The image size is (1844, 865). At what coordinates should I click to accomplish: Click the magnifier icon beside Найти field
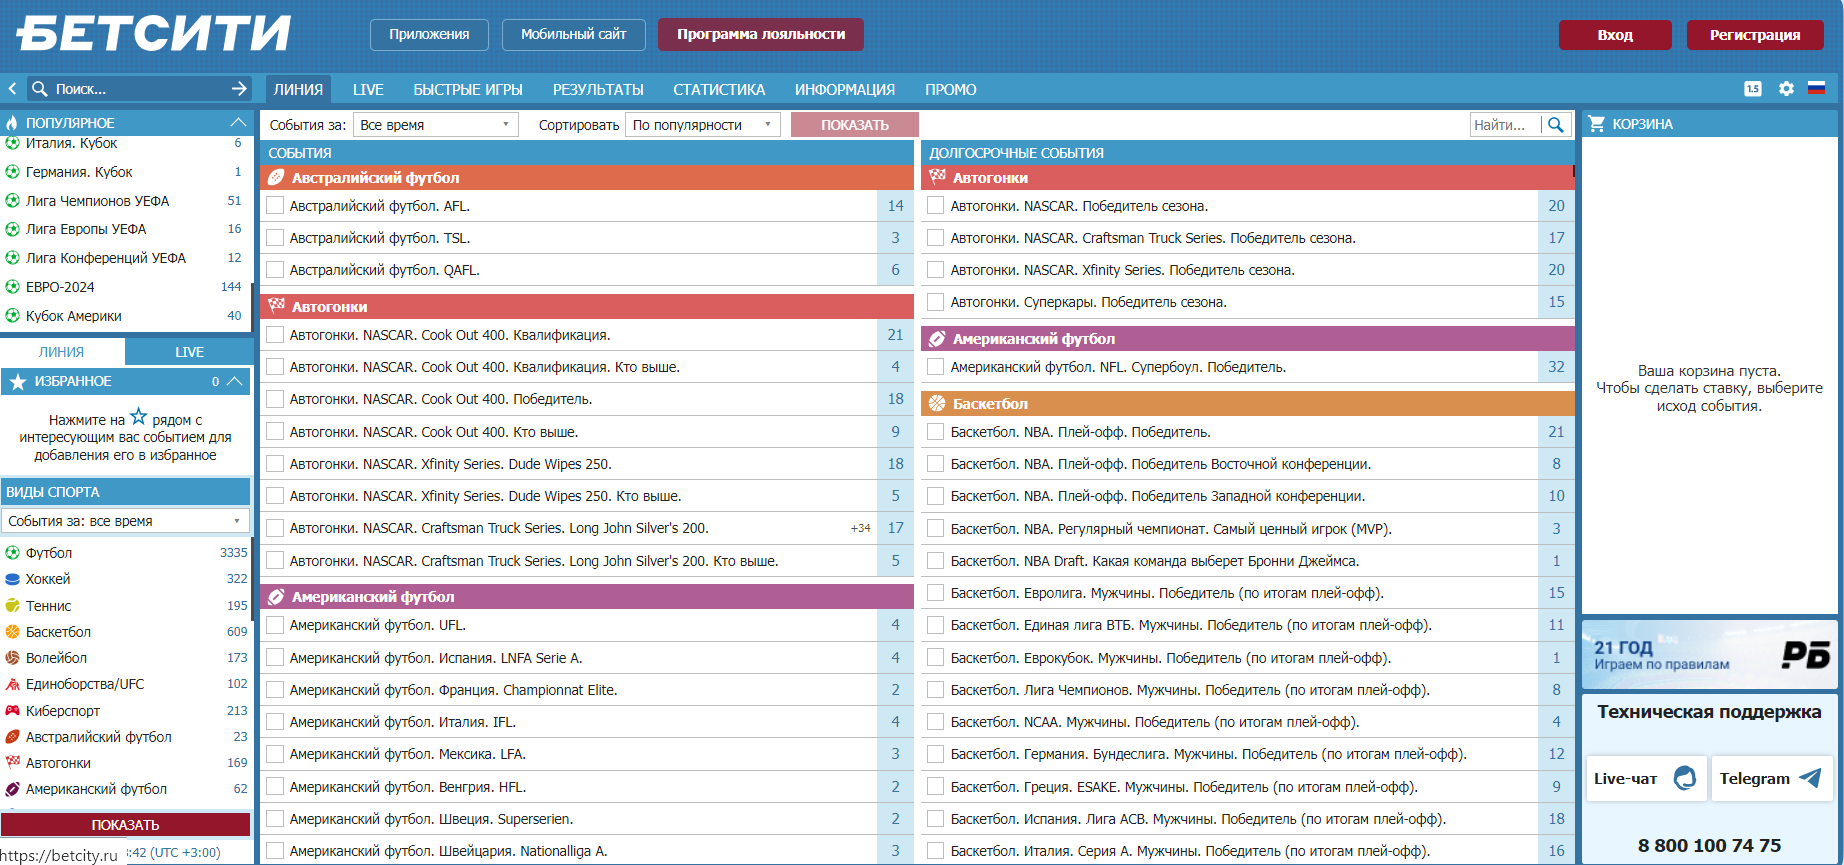click(x=1556, y=125)
